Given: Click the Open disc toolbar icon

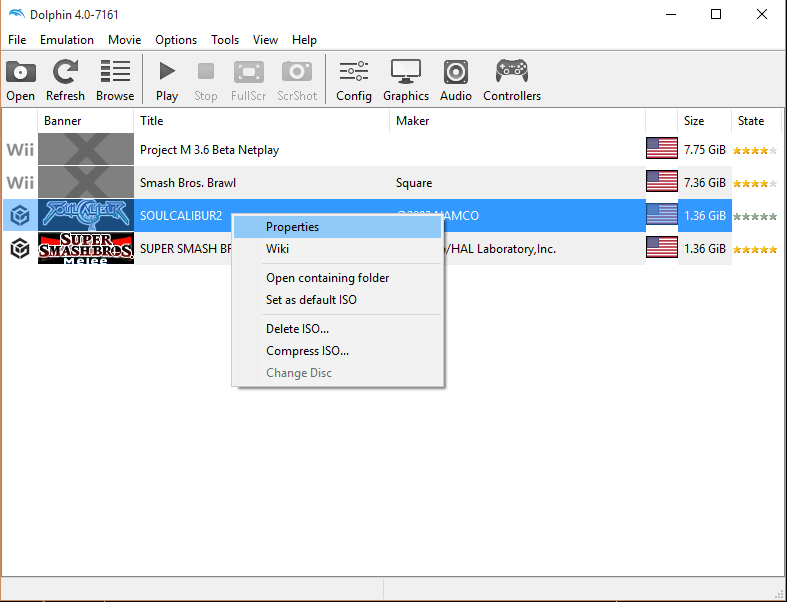Looking at the screenshot, I should click(21, 72).
